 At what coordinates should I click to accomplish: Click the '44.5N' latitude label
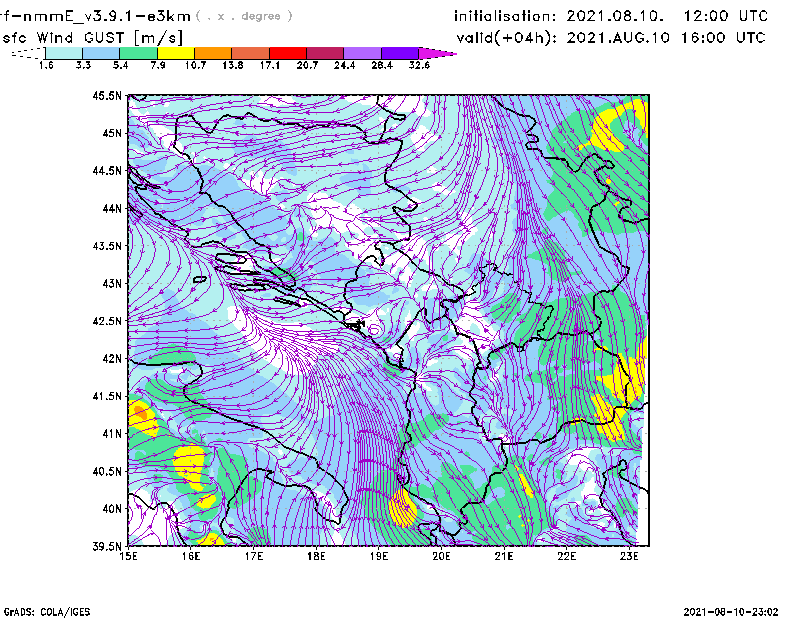107,170
